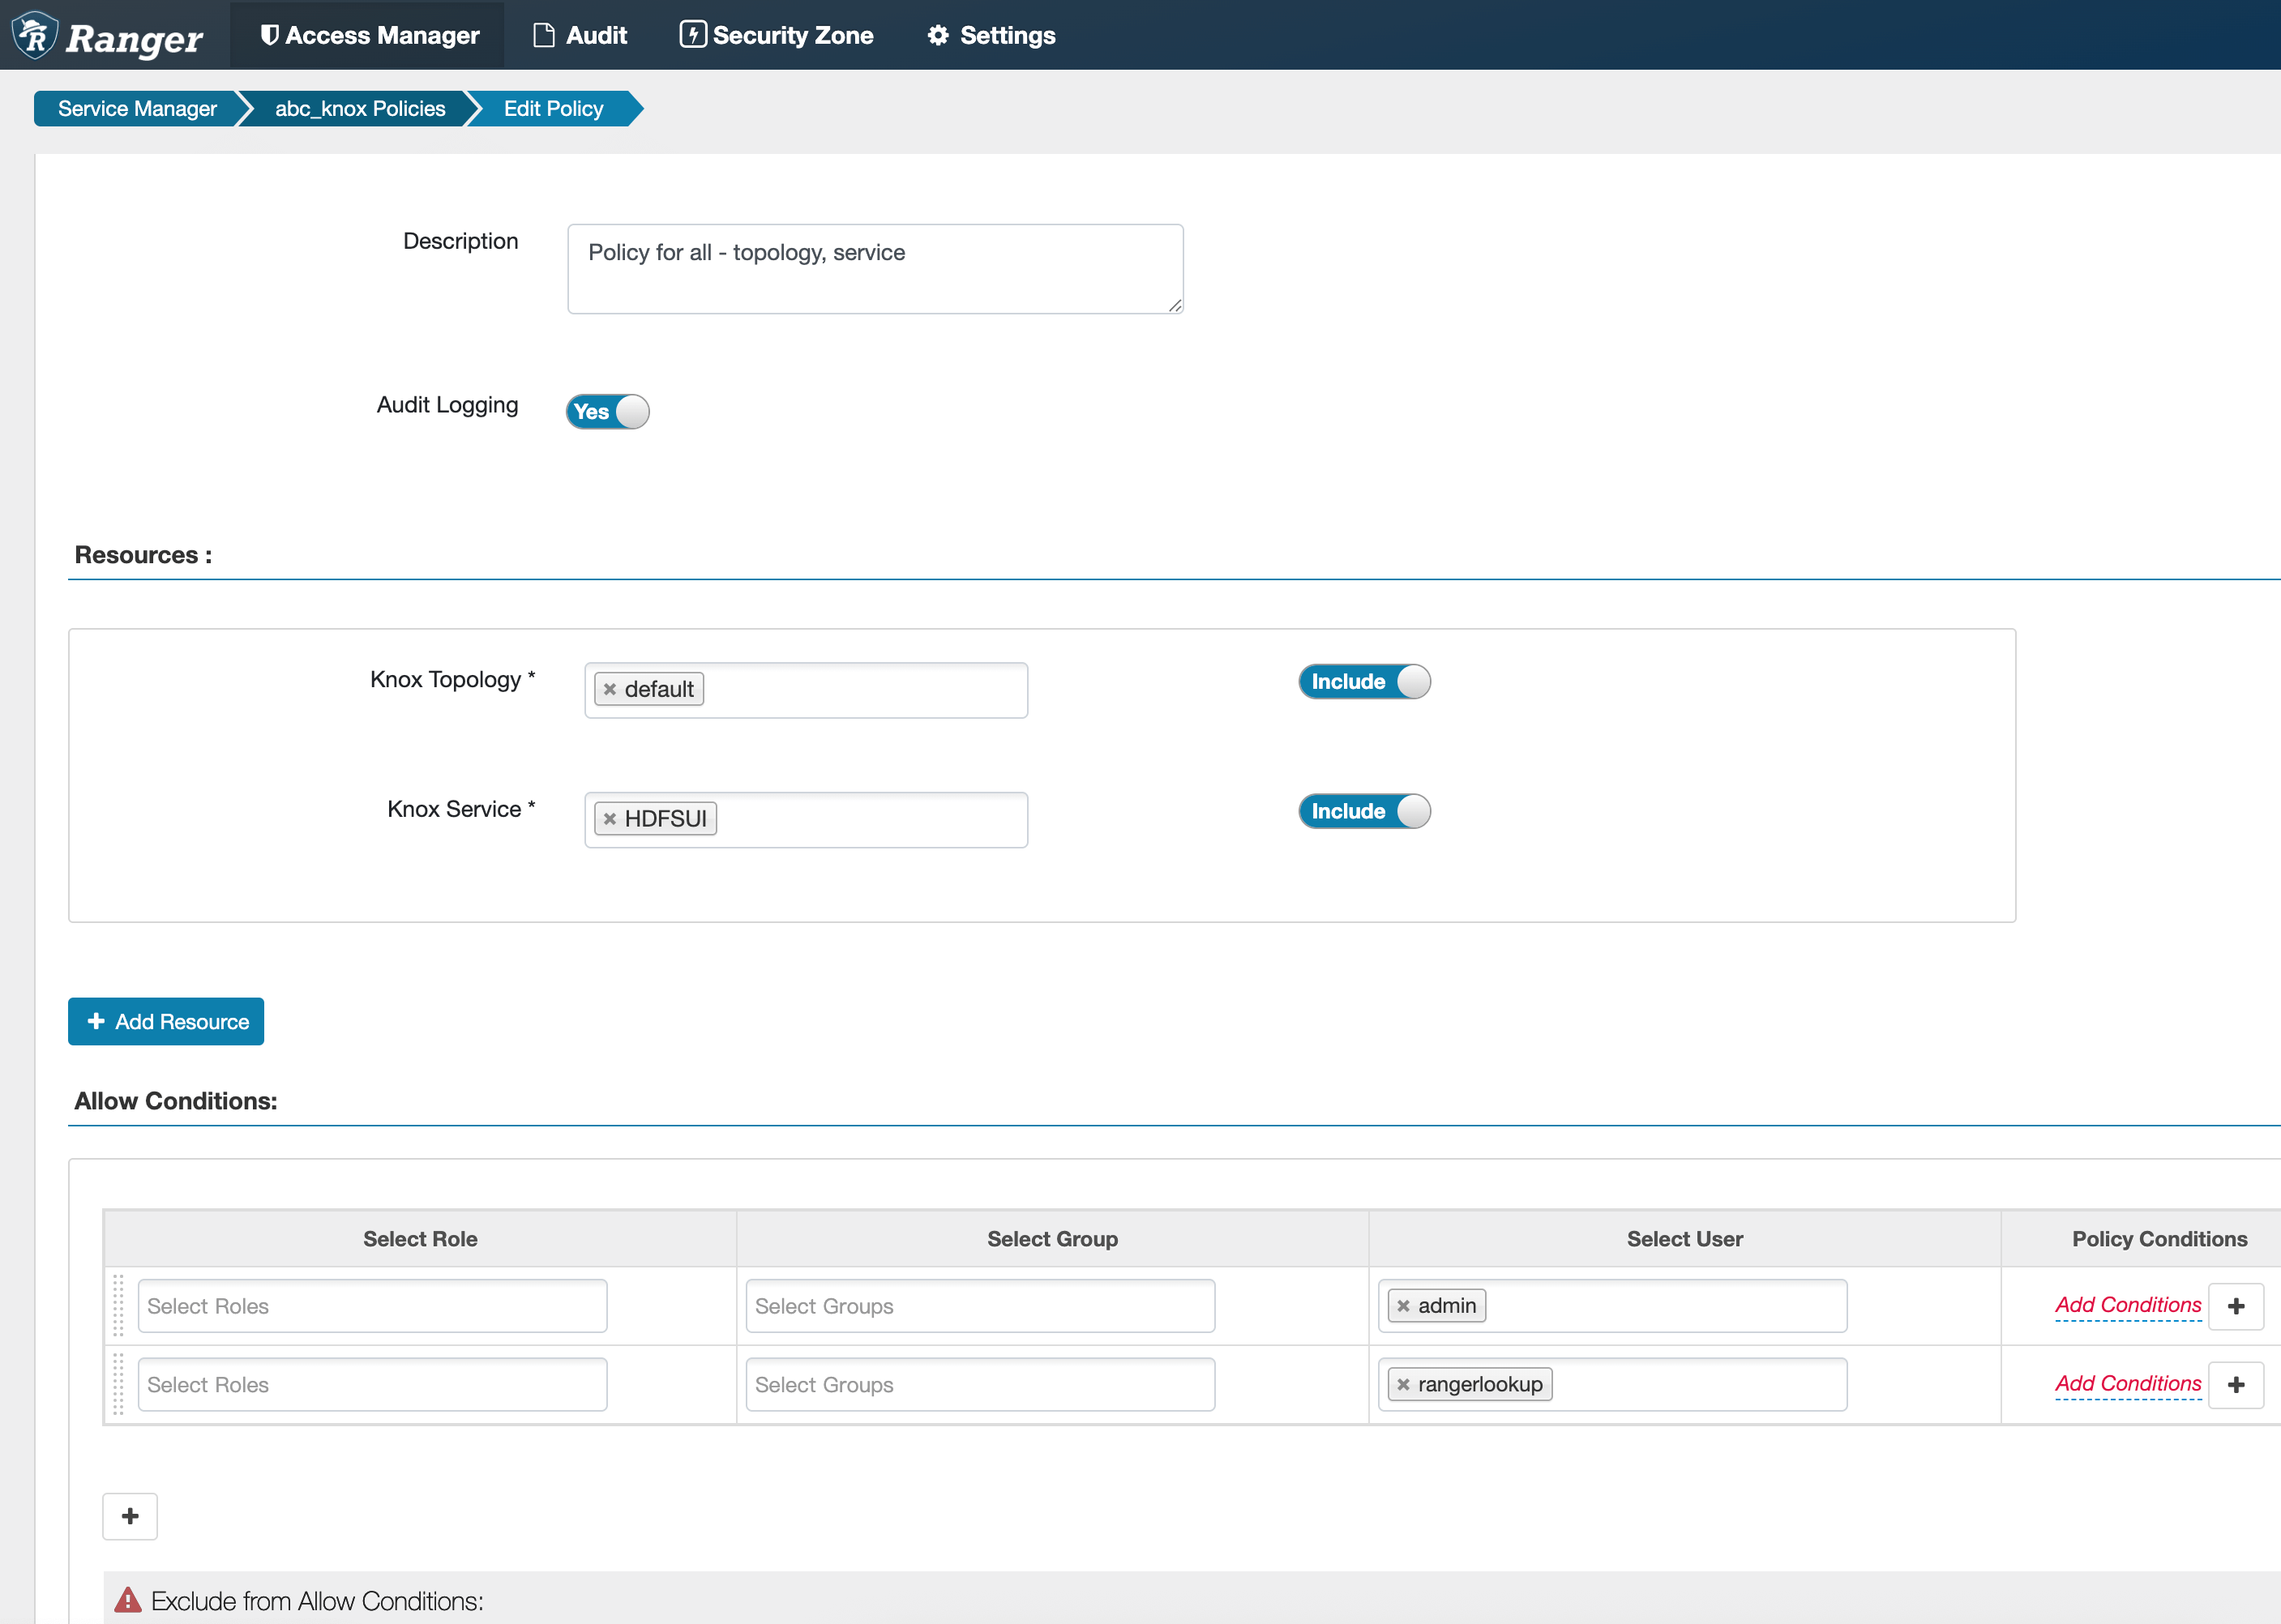2281x1624 pixels.
Task: Click in the Description text area
Action: pos(875,268)
